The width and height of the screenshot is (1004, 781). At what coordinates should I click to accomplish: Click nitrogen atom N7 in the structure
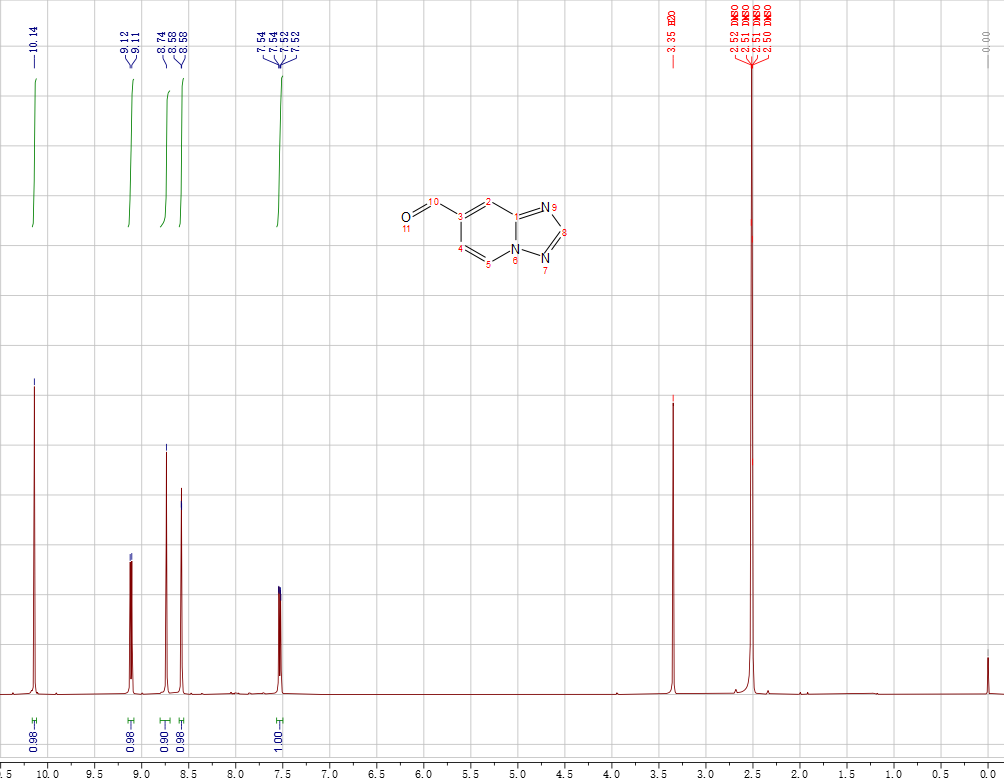pos(545,258)
